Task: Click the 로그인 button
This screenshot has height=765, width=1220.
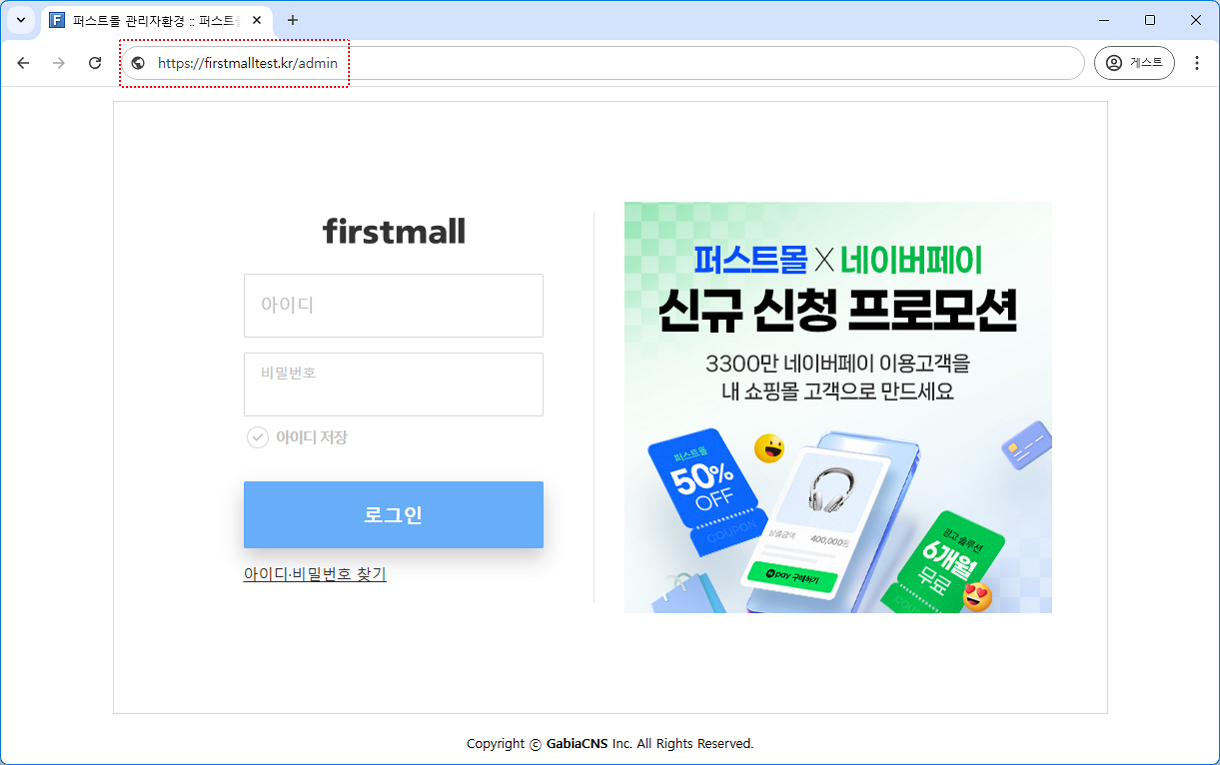Action: [x=394, y=515]
